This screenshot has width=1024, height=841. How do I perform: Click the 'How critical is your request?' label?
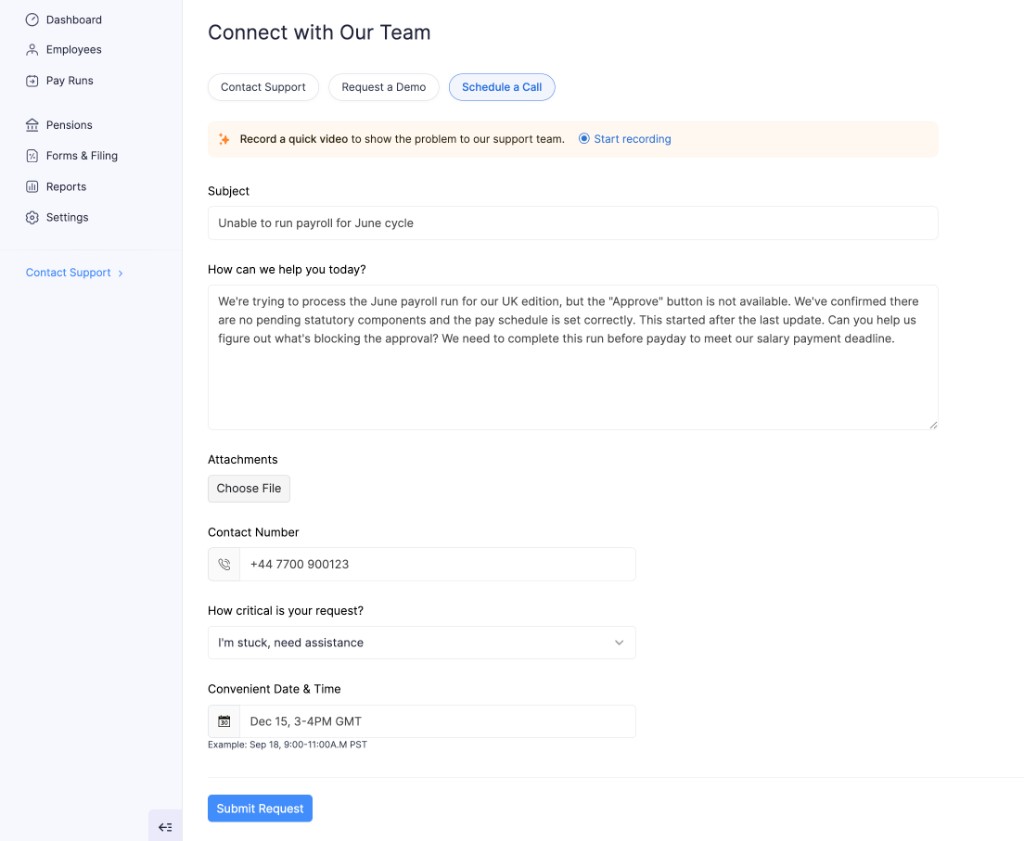(x=285, y=611)
